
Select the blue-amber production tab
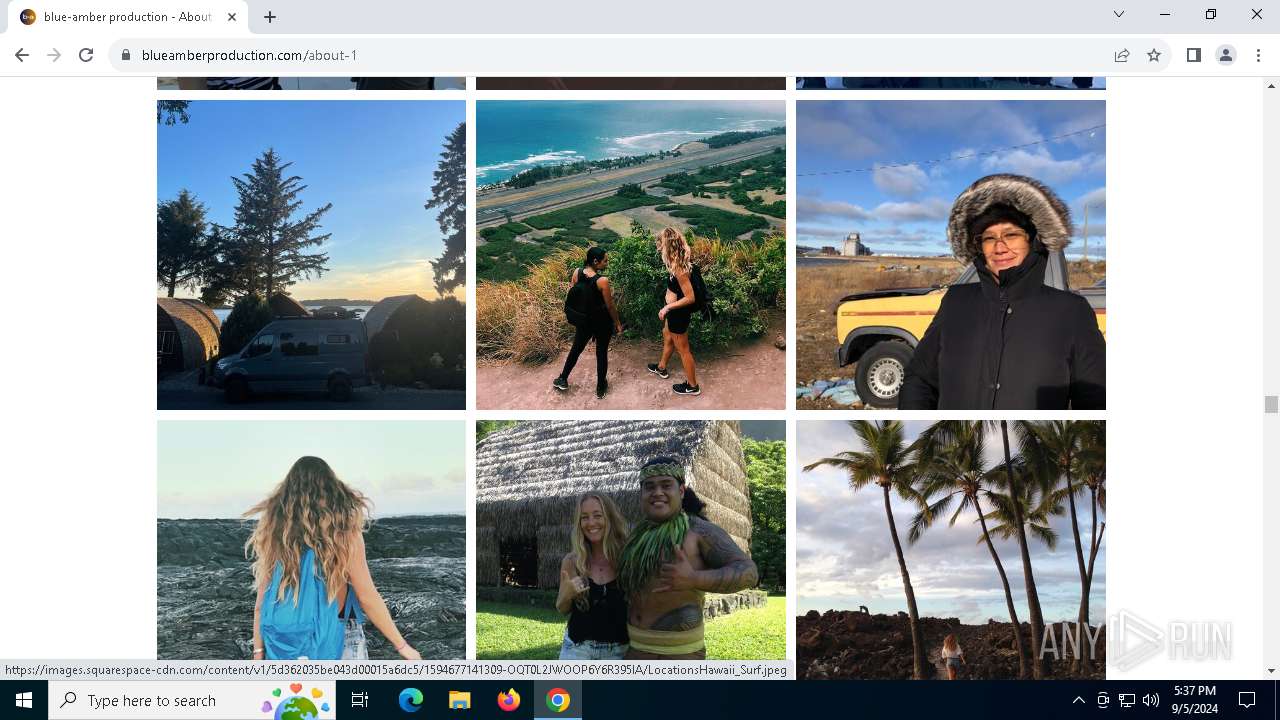pos(128,17)
